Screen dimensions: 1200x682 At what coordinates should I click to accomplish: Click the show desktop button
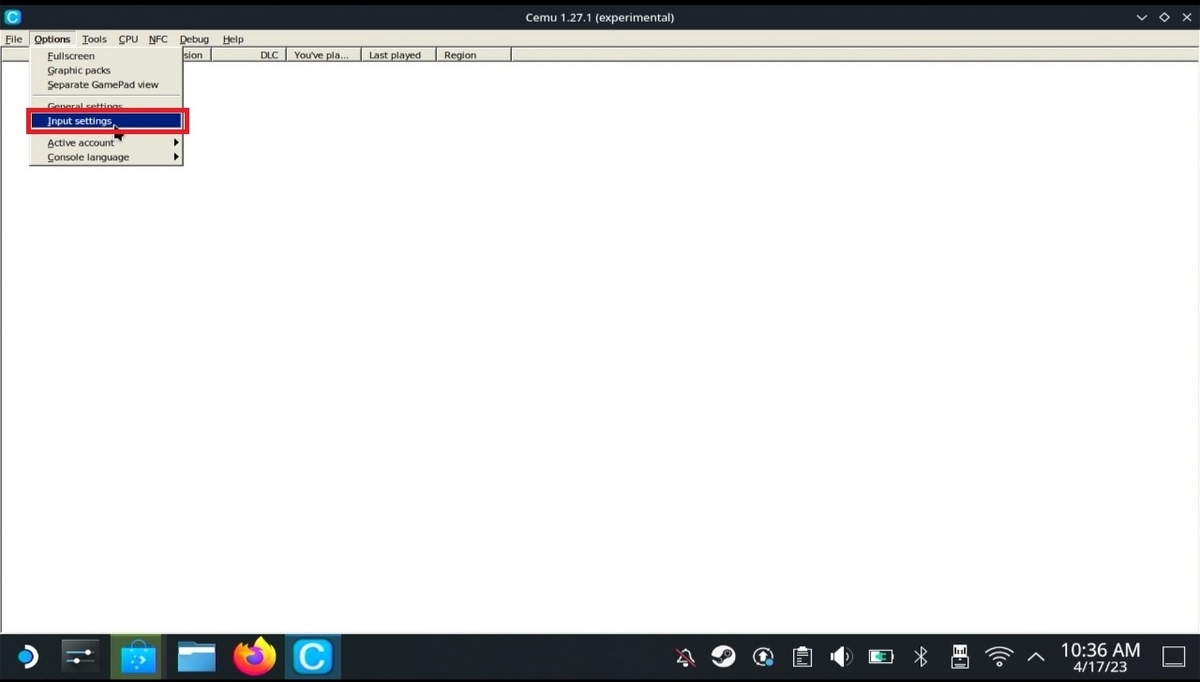point(1173,657)
